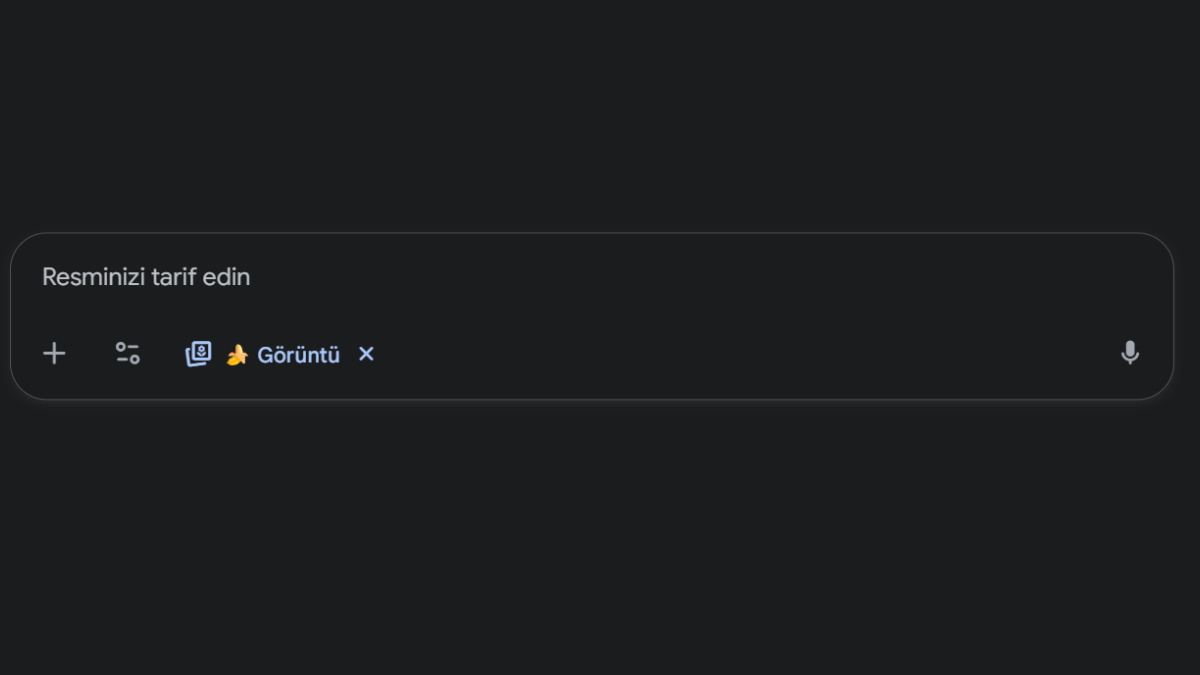Remove the Görüntü chip with the X
This screenshot has height=675, width=1200.
[366, 354]
